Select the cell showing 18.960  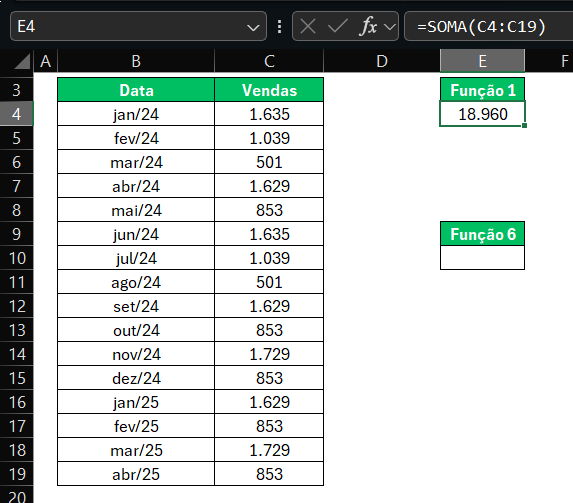482,114
